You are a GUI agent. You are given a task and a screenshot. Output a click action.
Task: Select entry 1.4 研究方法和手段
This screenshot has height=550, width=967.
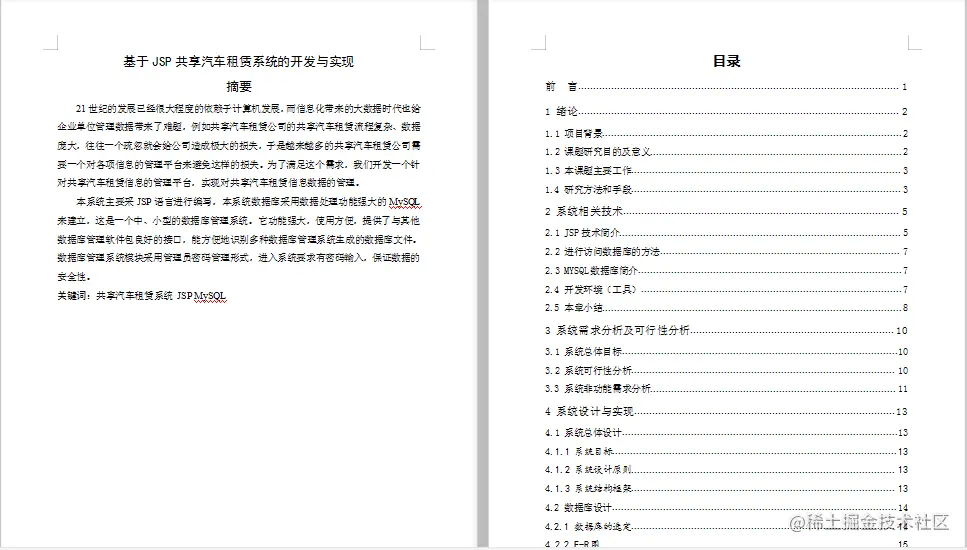pos(726,189)
